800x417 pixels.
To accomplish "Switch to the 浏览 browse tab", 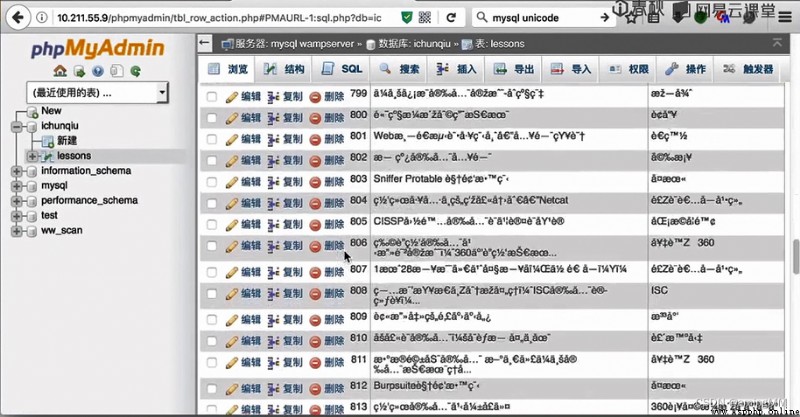I will pos(227,69).
